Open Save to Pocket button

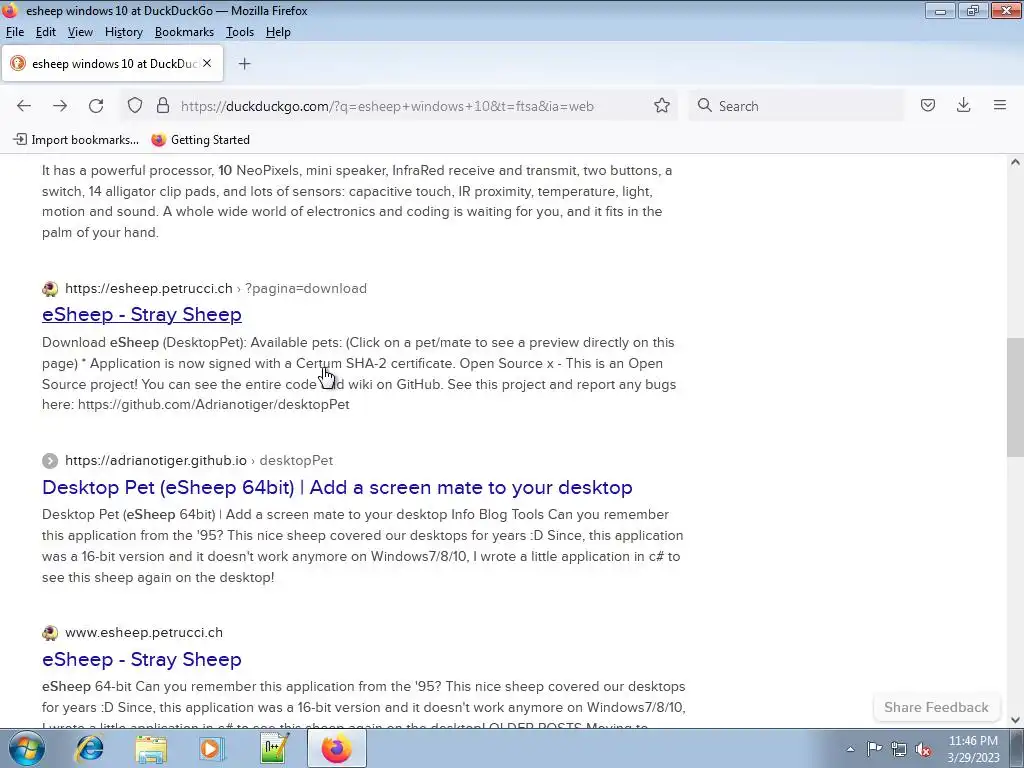(928, 105)
